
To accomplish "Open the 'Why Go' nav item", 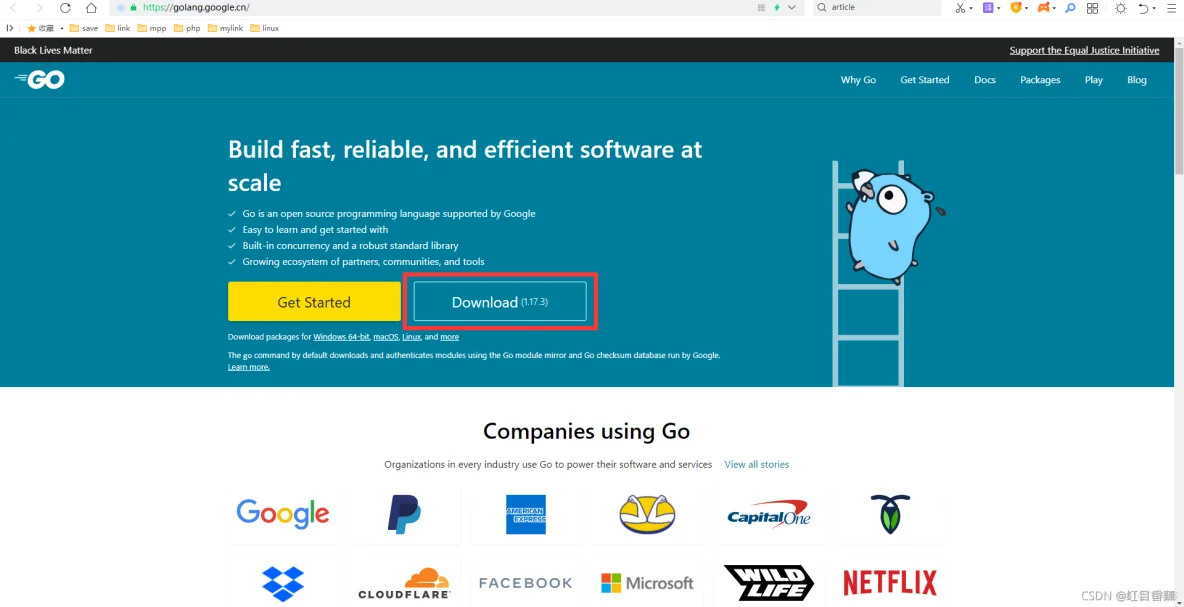I will [x=859, y=80].
